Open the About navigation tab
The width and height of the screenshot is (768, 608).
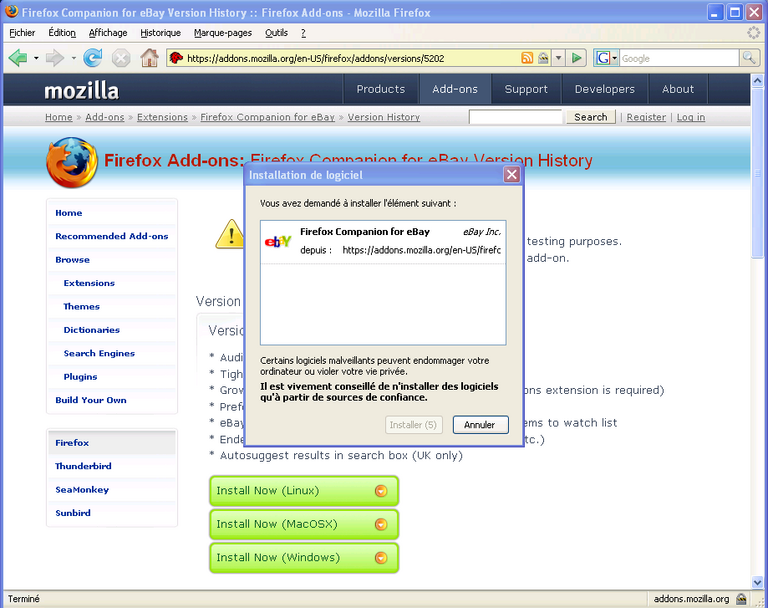click(x=678, y=89)
